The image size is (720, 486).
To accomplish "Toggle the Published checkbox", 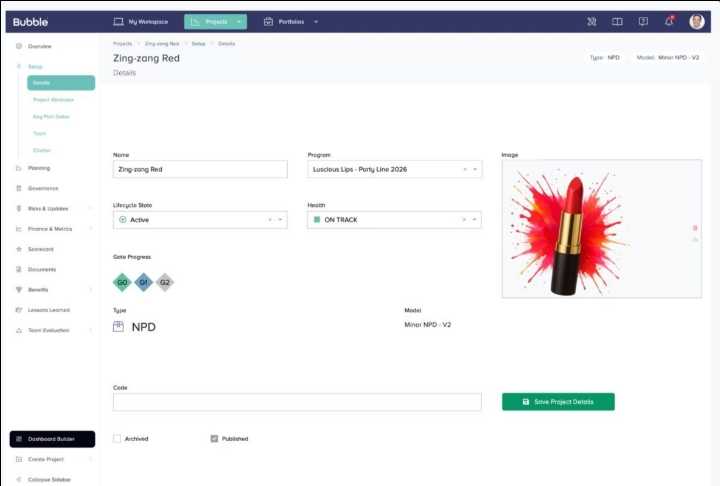I will [214, 439].
